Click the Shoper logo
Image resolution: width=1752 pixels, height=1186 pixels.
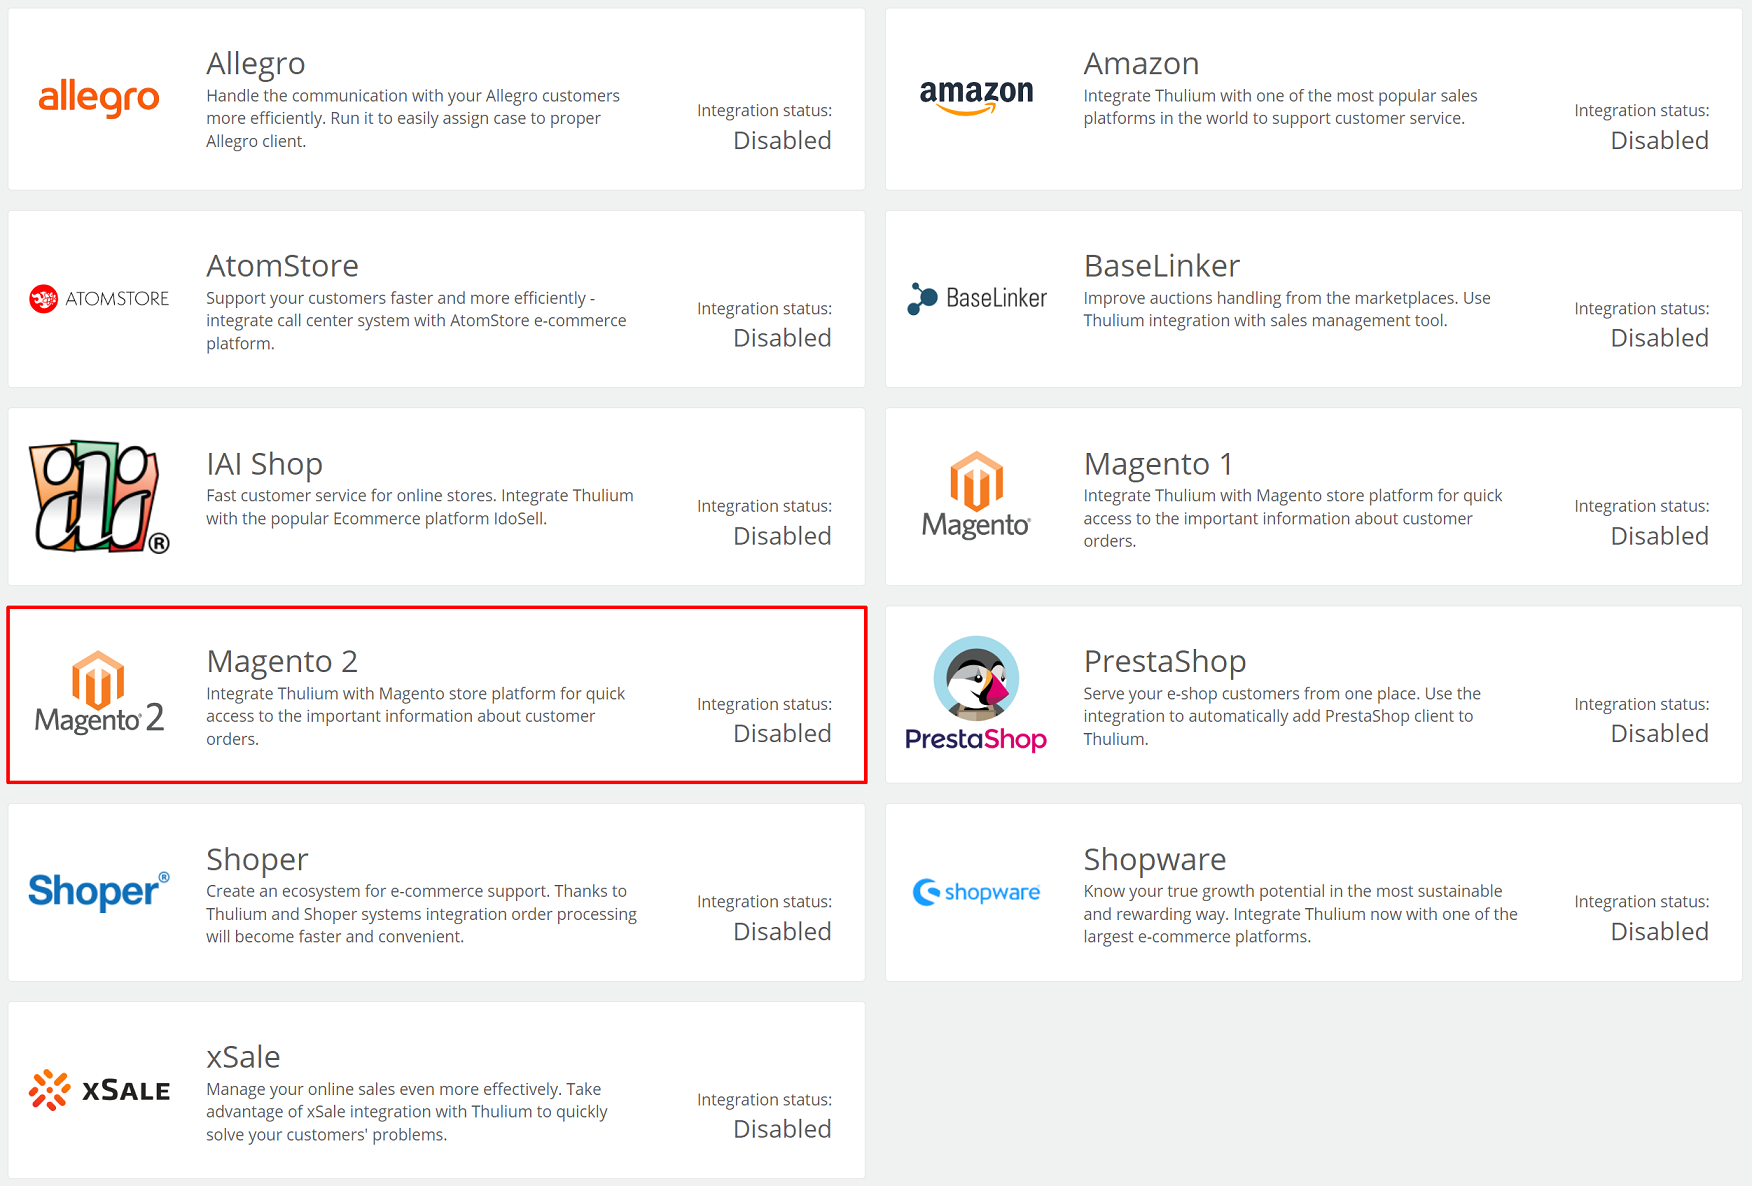coord(99,891)
